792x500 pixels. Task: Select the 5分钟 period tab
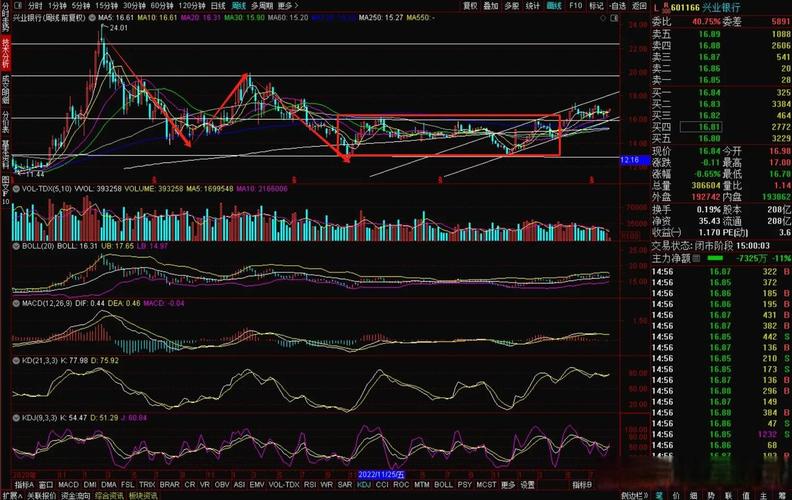pos(79,6)
